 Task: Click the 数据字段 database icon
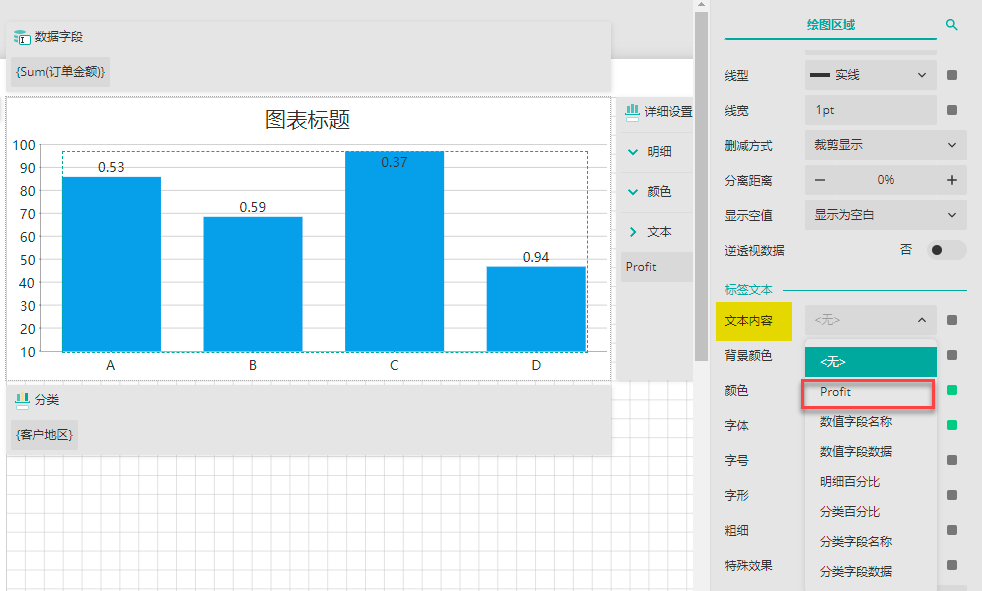click(22, 37)
